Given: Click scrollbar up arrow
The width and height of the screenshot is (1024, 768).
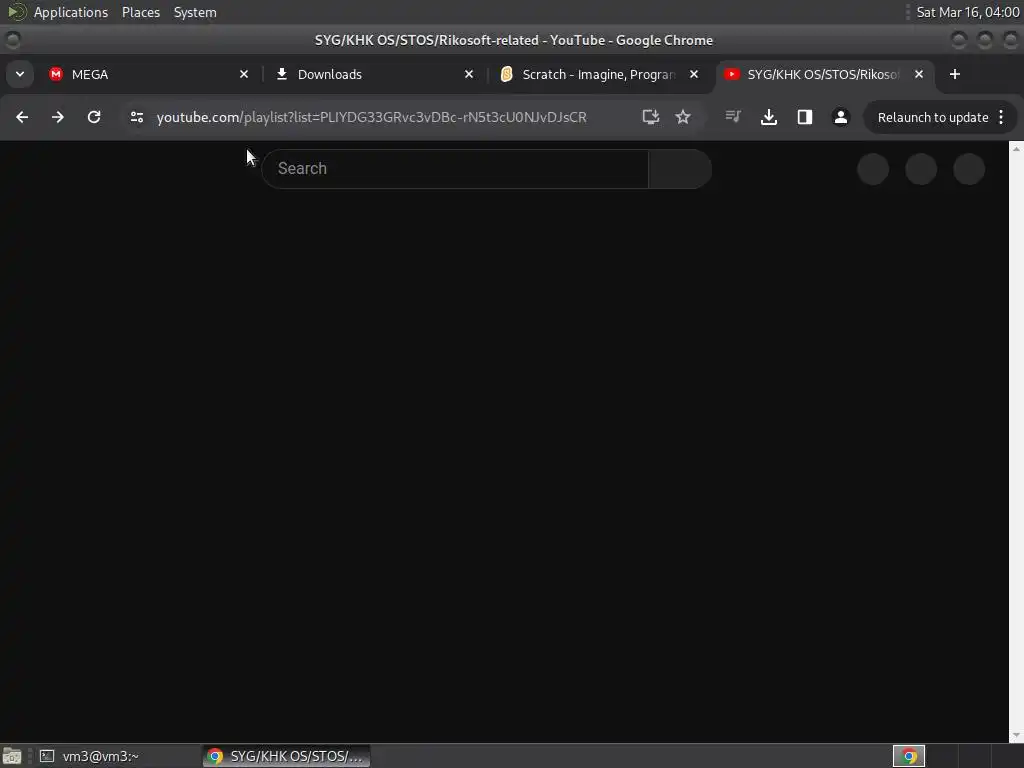Looking at the screenshot, I should (x=1016, y=149).
